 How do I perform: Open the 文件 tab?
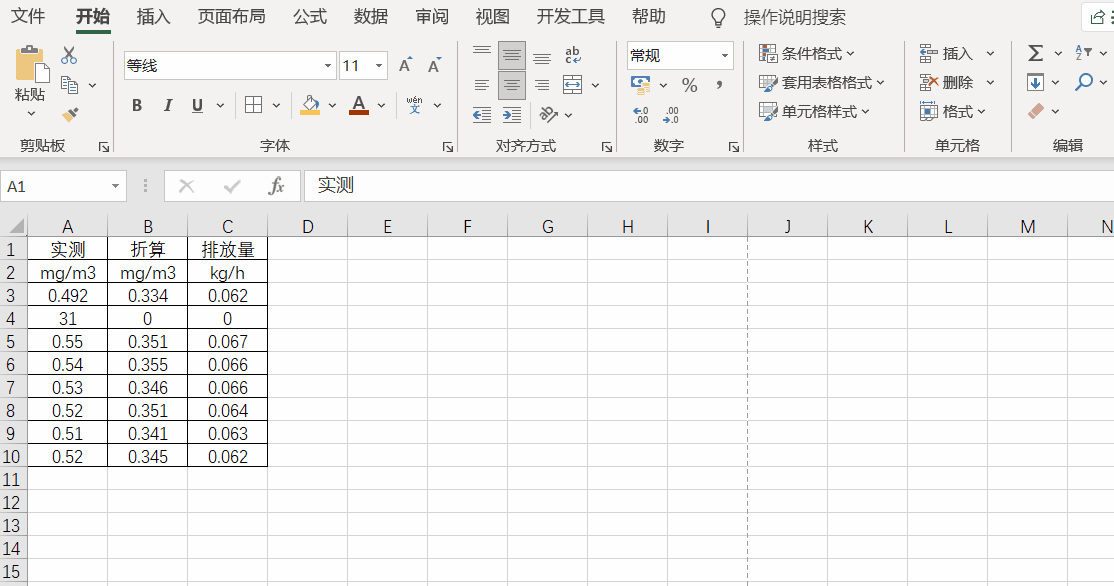(29, 16)
